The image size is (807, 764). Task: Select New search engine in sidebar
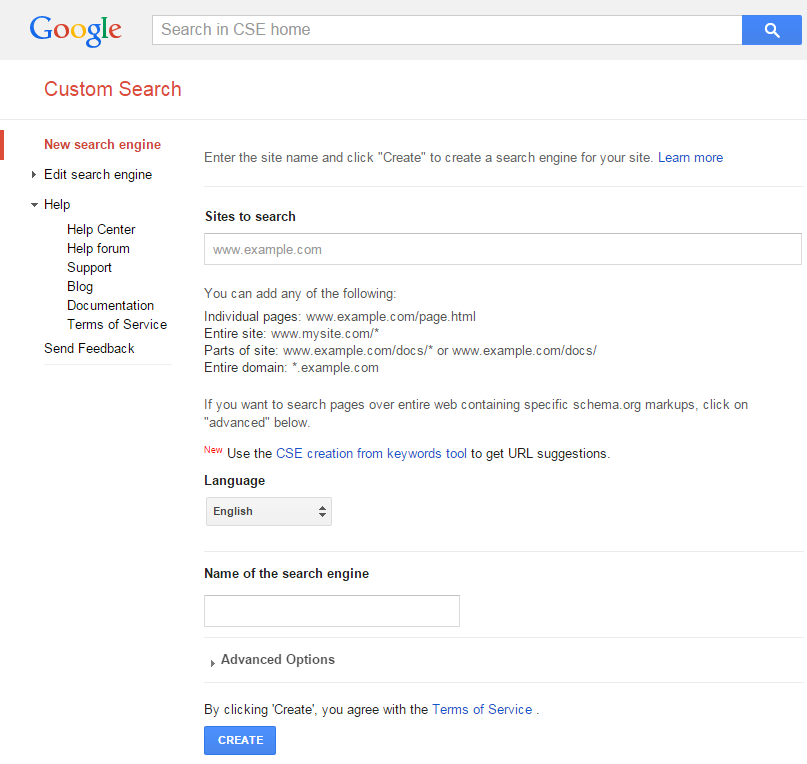pos(102,145)
